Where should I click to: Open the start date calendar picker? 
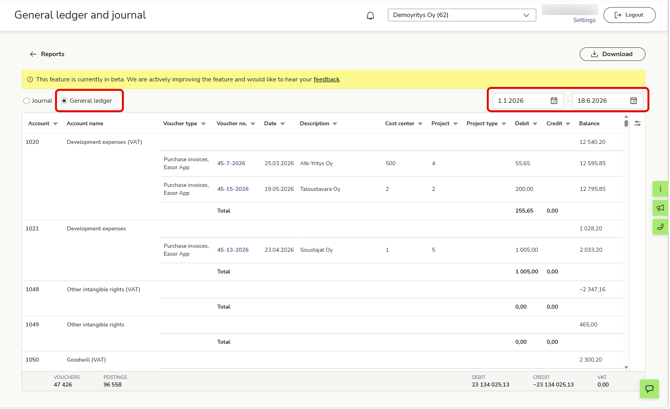click(554, 100)
